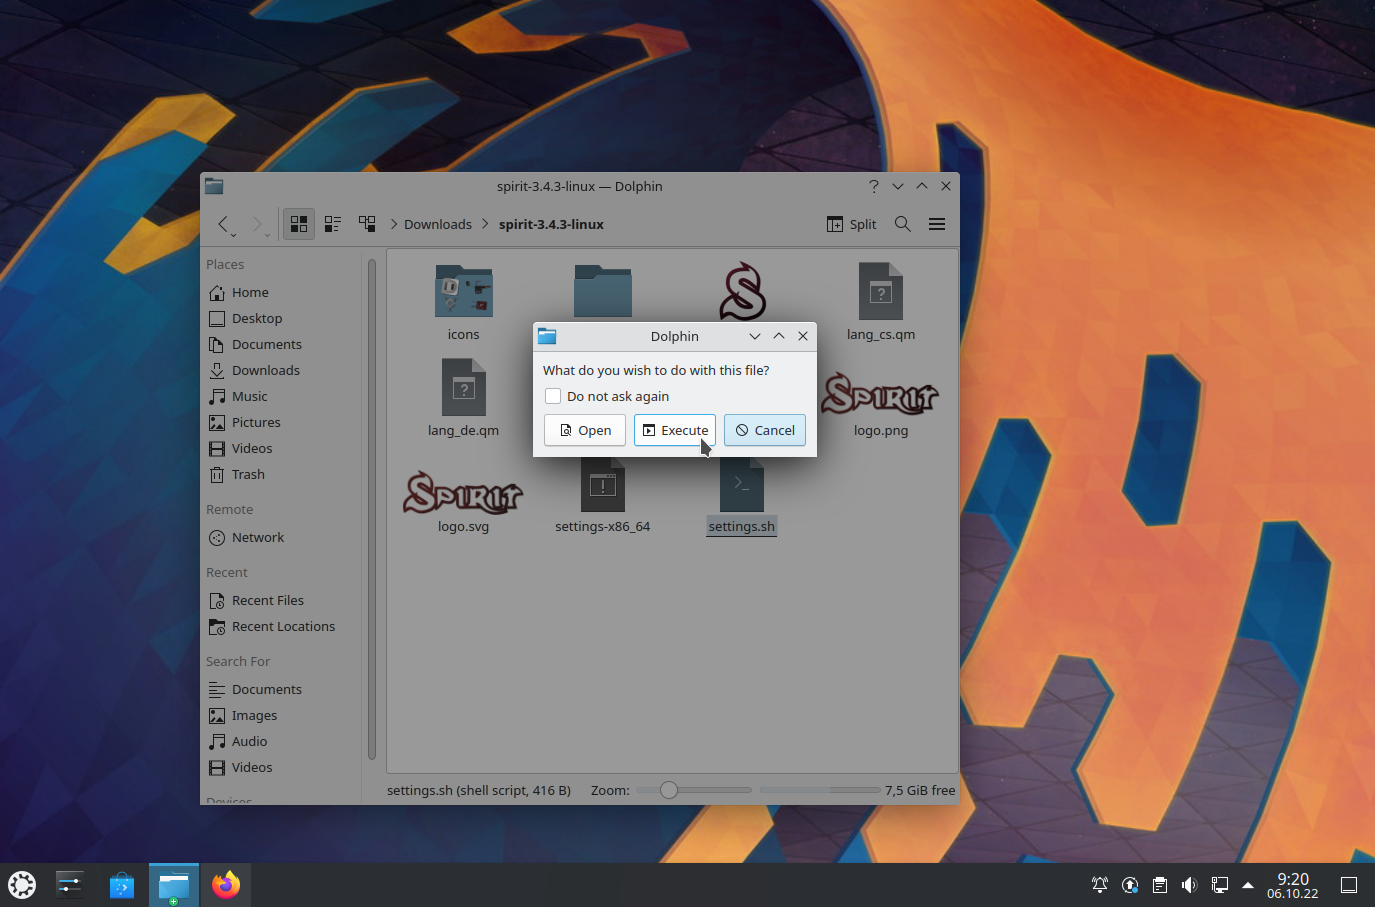1375x907 pixels.
Task: Switch to Compact view mode in toolbar
Action: point(333,224)
